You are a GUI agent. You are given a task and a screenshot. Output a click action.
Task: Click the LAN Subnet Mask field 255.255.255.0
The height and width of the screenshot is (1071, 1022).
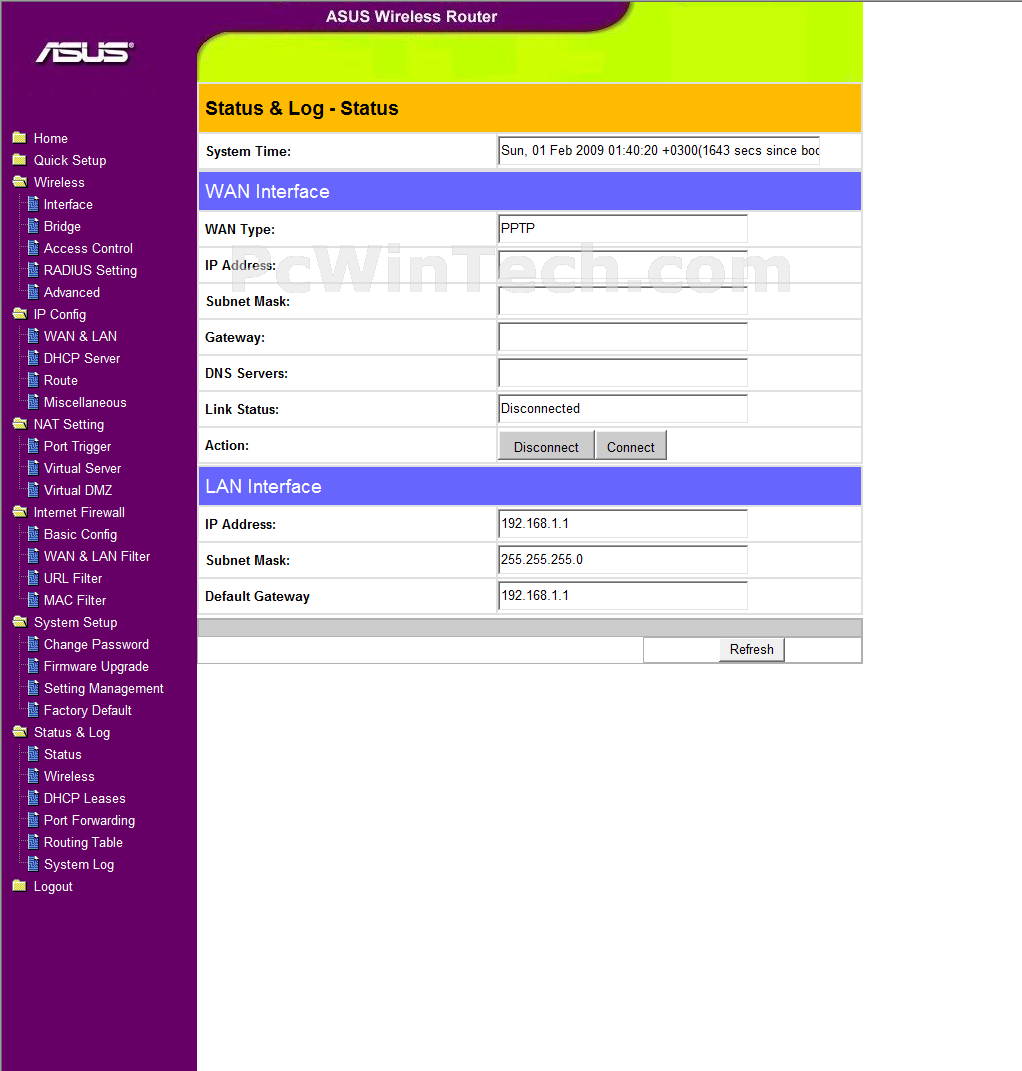(623, 560)
